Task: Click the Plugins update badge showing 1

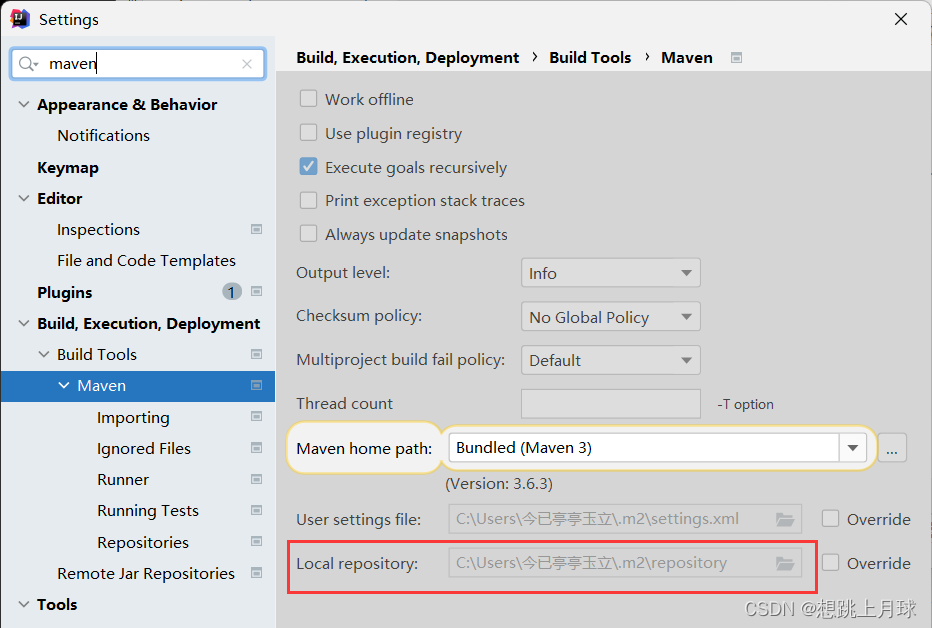Action: (x=232, y=292)
